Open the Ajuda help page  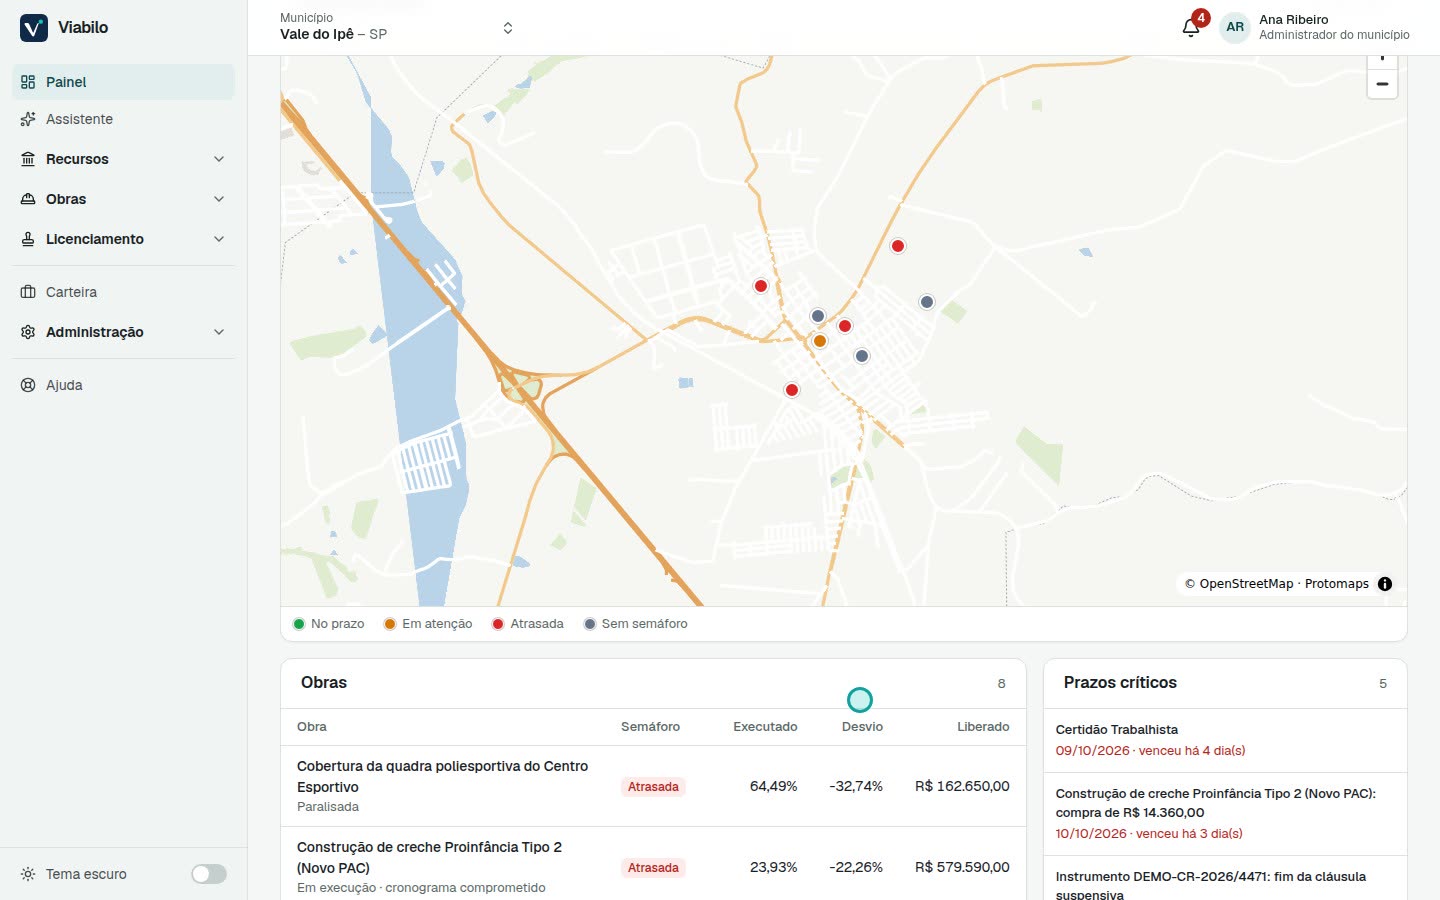tap(123, 385)
